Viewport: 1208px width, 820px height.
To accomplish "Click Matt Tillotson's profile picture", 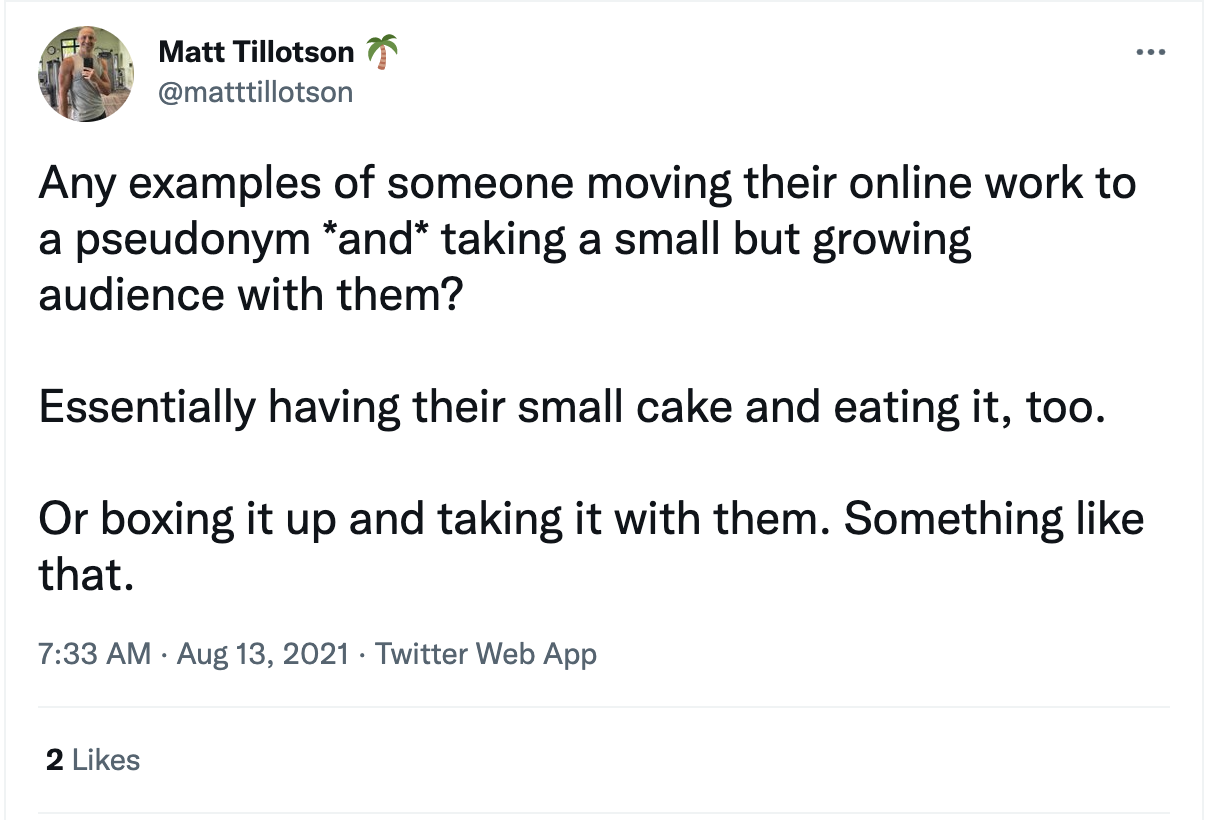I will 86,74.
